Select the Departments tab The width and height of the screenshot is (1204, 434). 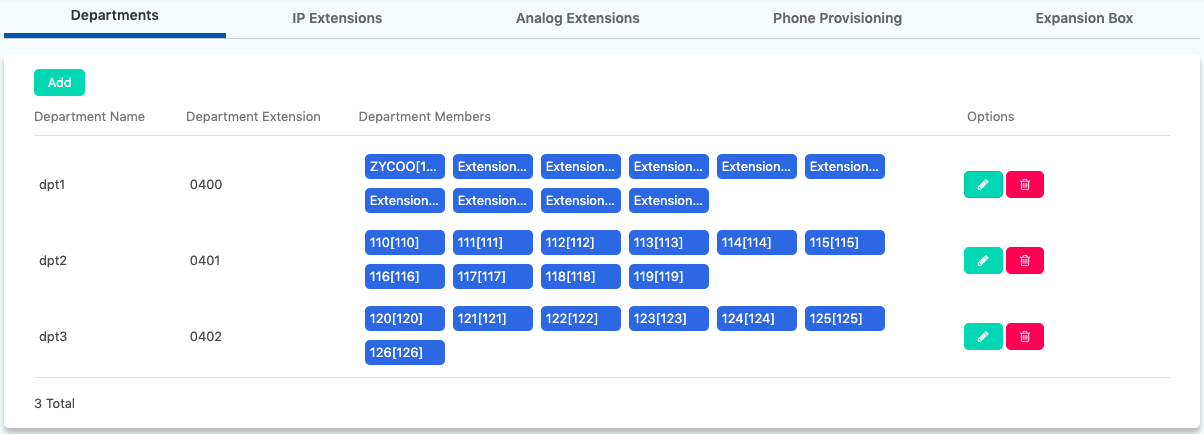click(115, 17)
